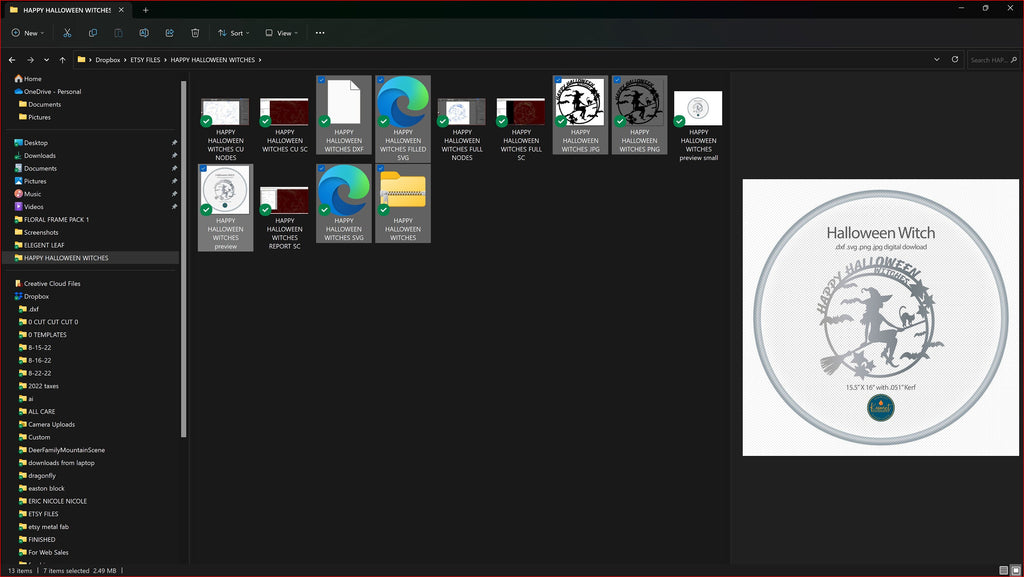Viewport: 1024px width, 577px height.
Task: Uncheck the HAPPY HALLOWEEN WITCHES zip folder checkbox
Action: pyautogui.click(x=381, y=168)
